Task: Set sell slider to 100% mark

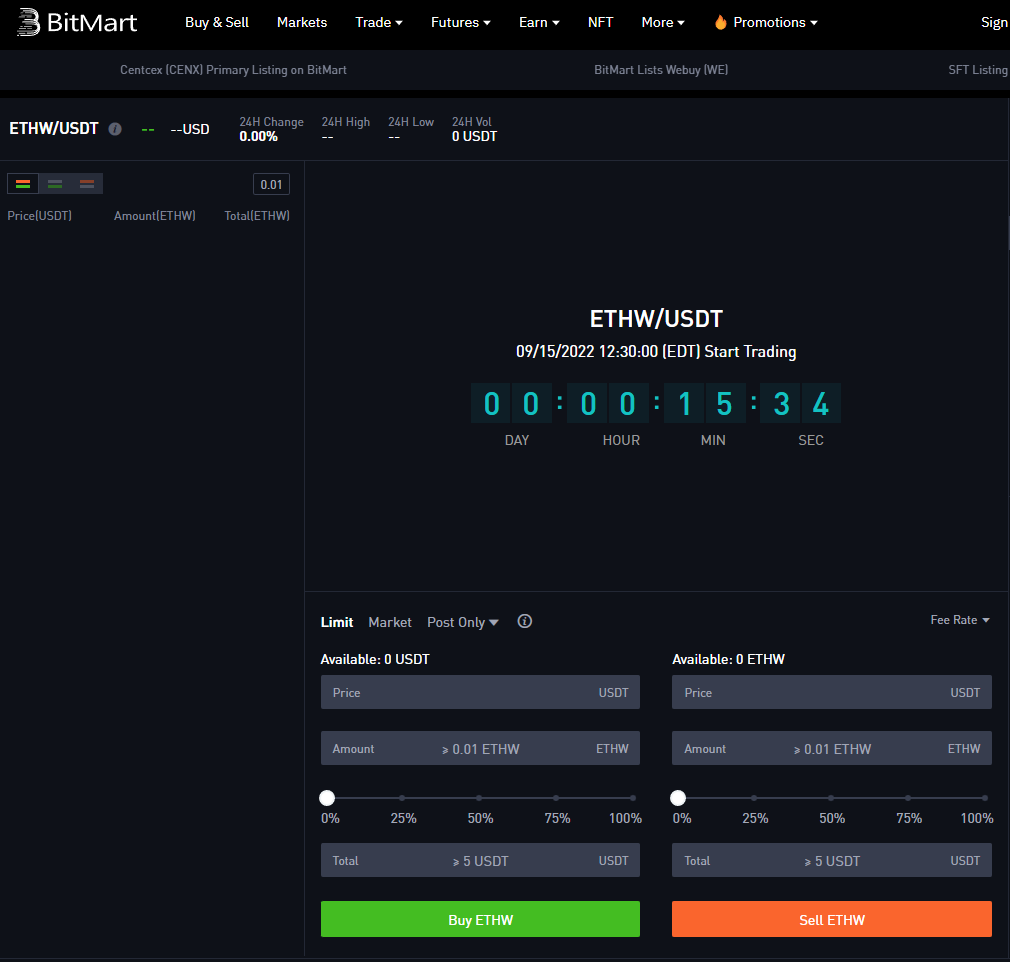Action: [985, 798]
